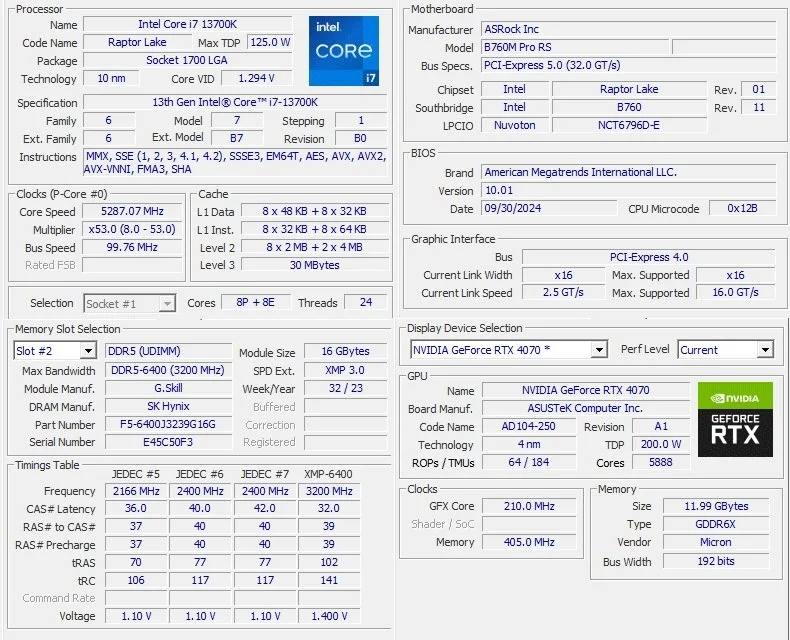The width and height of the screenshot is (790, 640).
Task: Click the serial number E45C50F3
Action: 168,442
